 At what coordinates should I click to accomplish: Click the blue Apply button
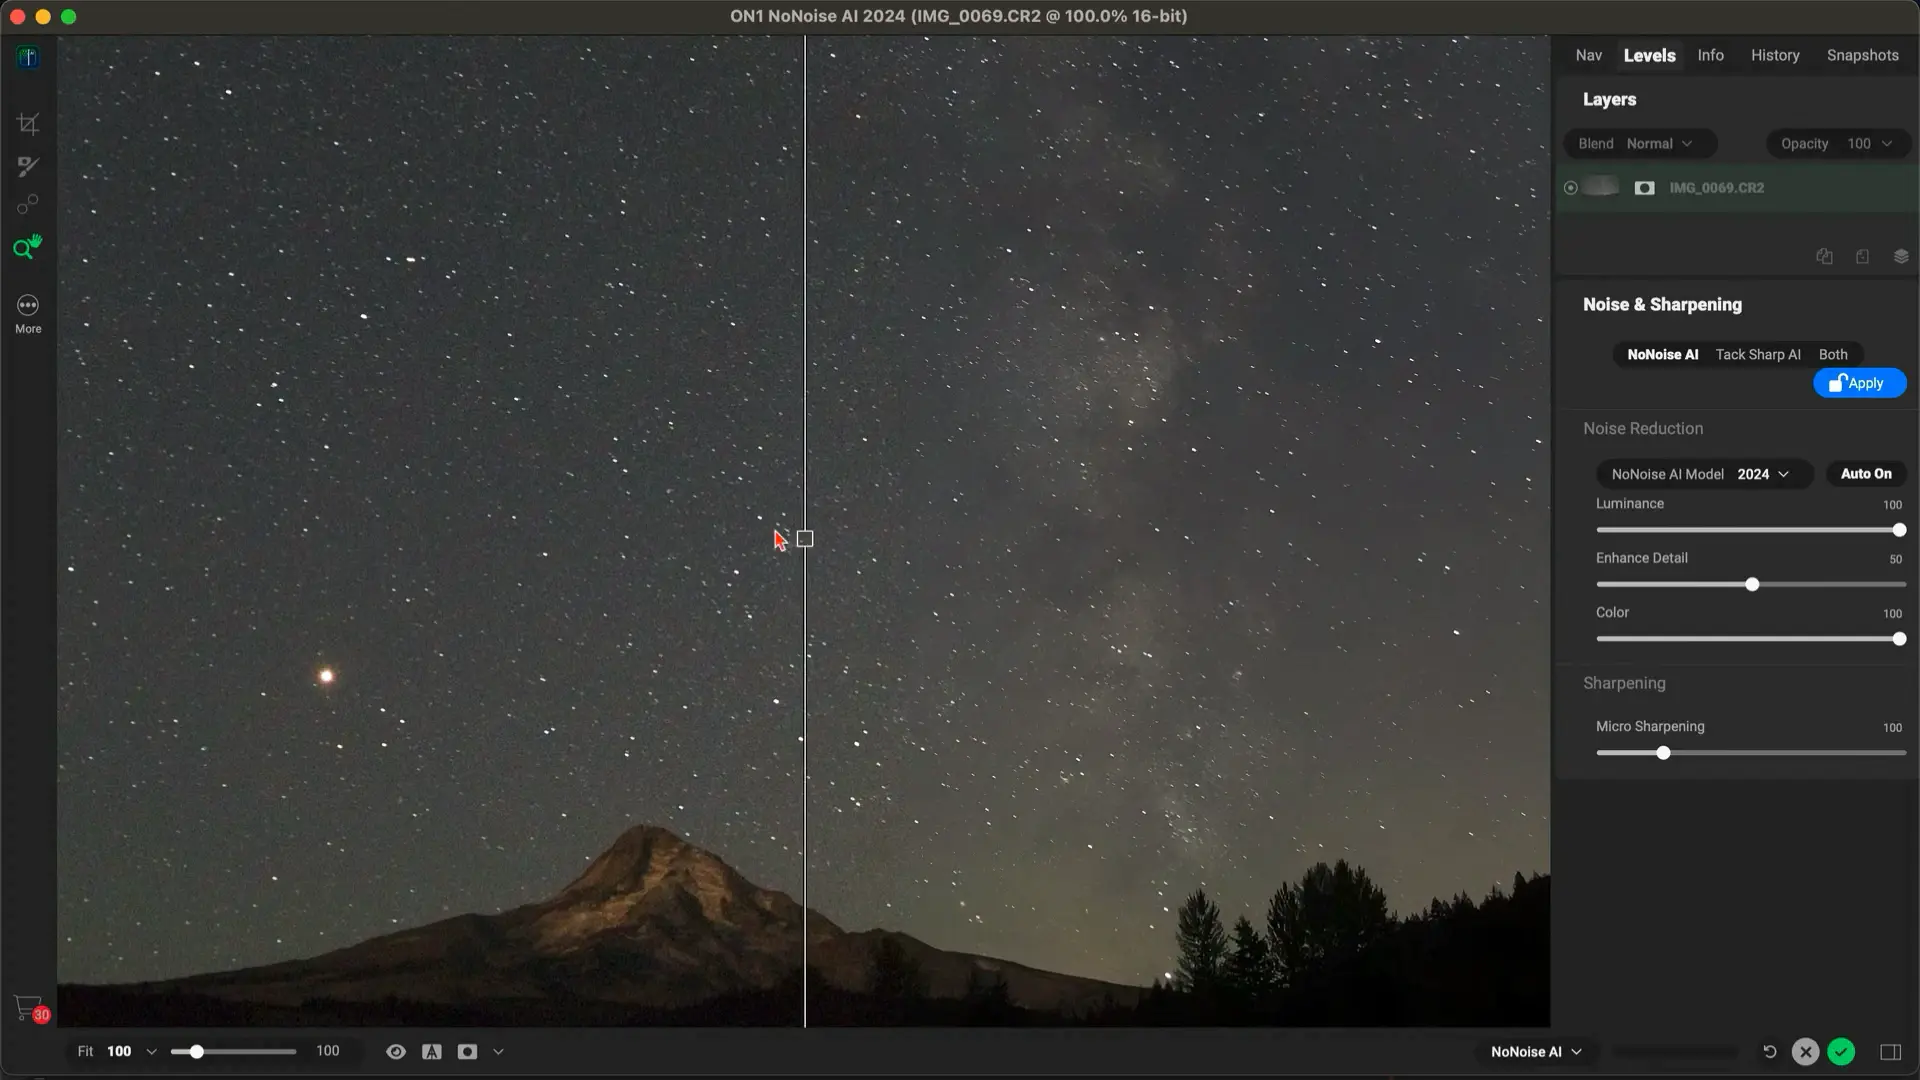coord(1859,383)
